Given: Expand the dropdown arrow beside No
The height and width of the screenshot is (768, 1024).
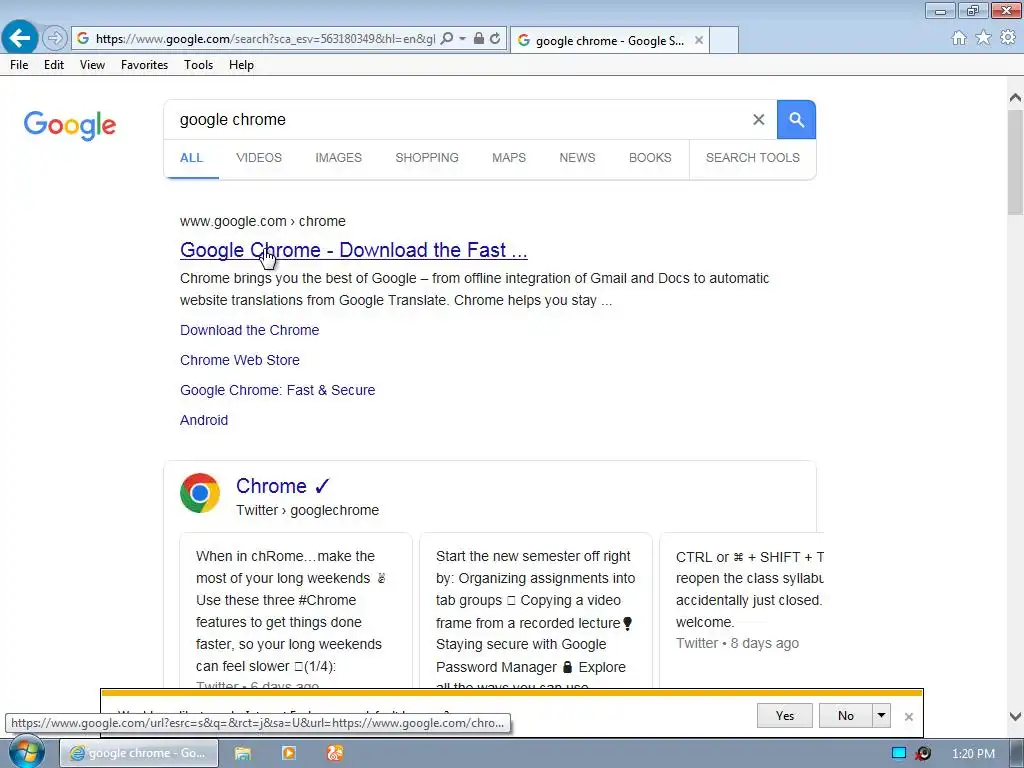Looking at the screenshot, I should (881, 716).
